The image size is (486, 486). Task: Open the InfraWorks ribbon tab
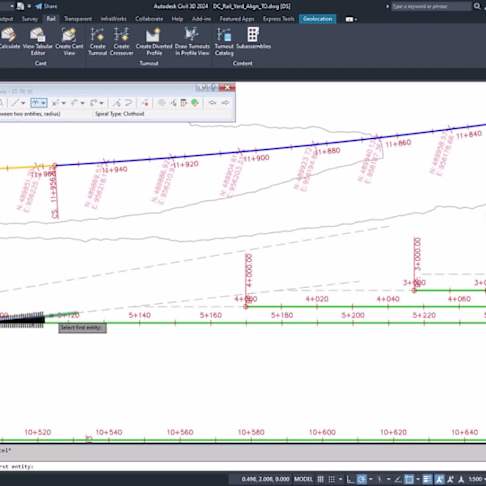tap(113, 19)
